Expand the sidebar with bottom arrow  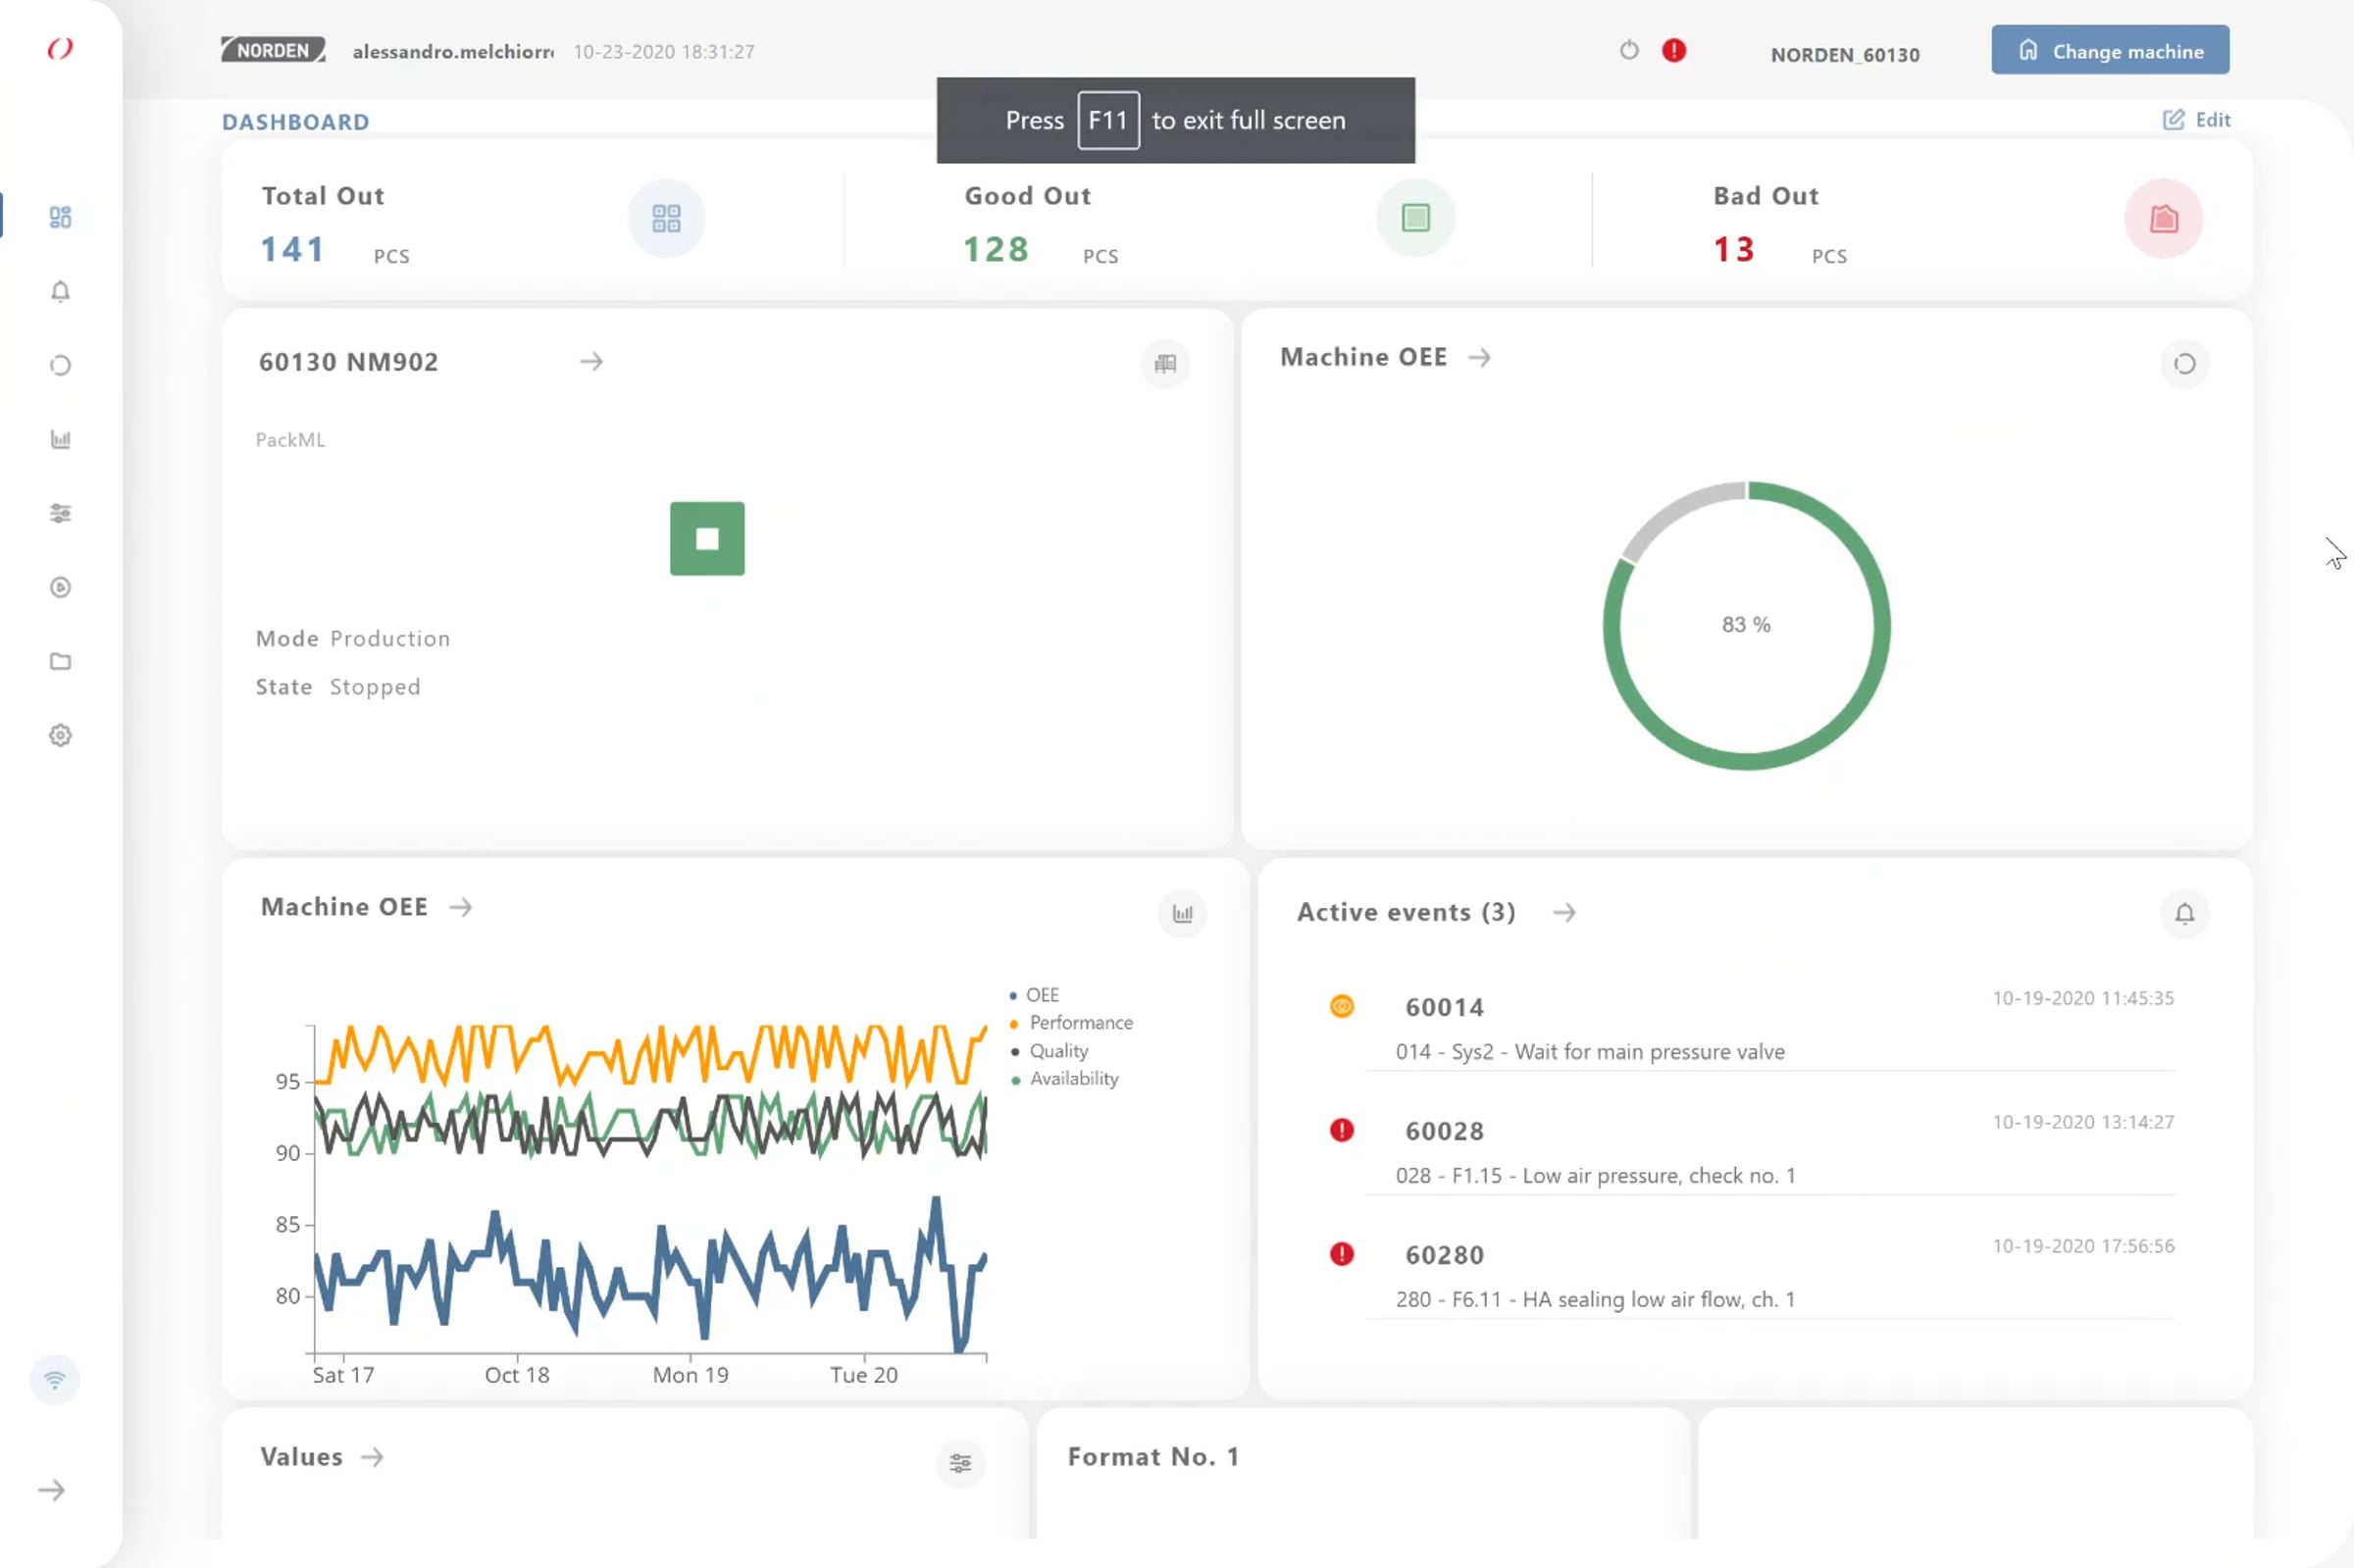(52, 1490)
